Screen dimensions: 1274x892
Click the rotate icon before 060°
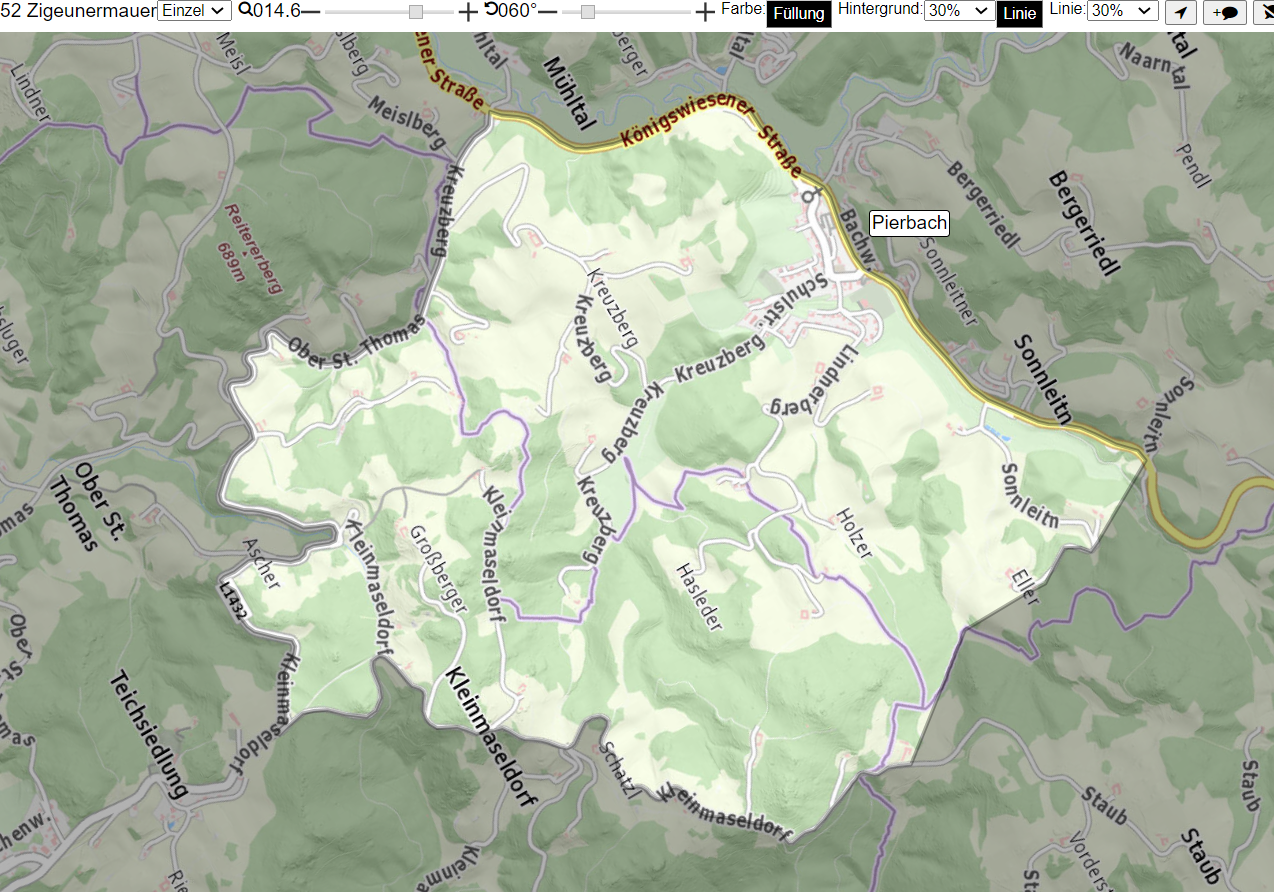tap(490, 11)
